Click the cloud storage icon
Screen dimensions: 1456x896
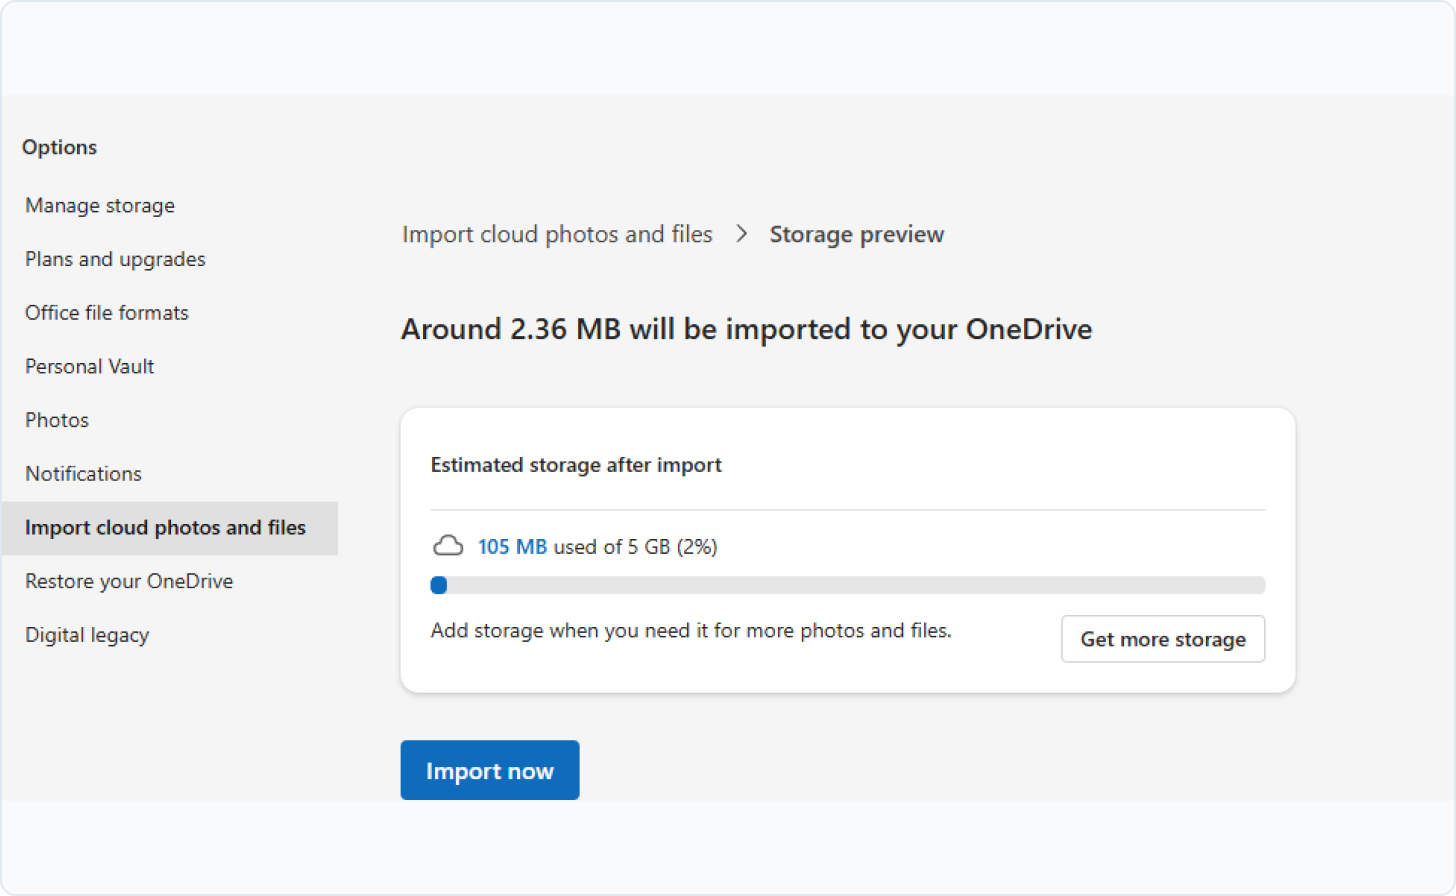coord(448,546)
